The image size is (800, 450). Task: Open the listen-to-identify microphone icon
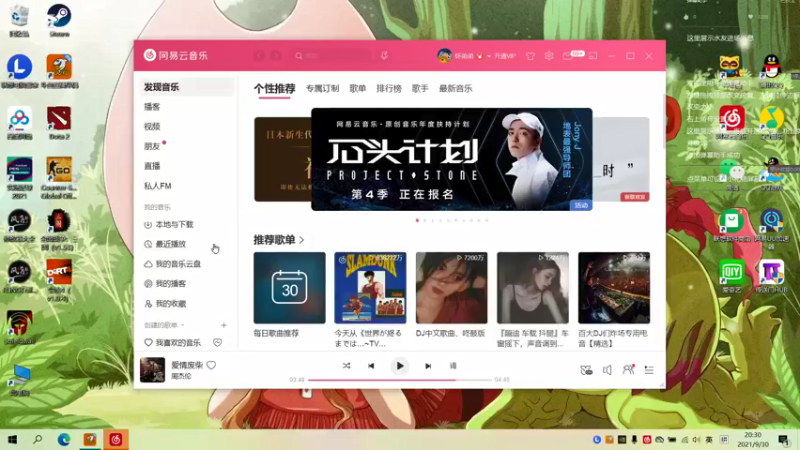point(384,56)
